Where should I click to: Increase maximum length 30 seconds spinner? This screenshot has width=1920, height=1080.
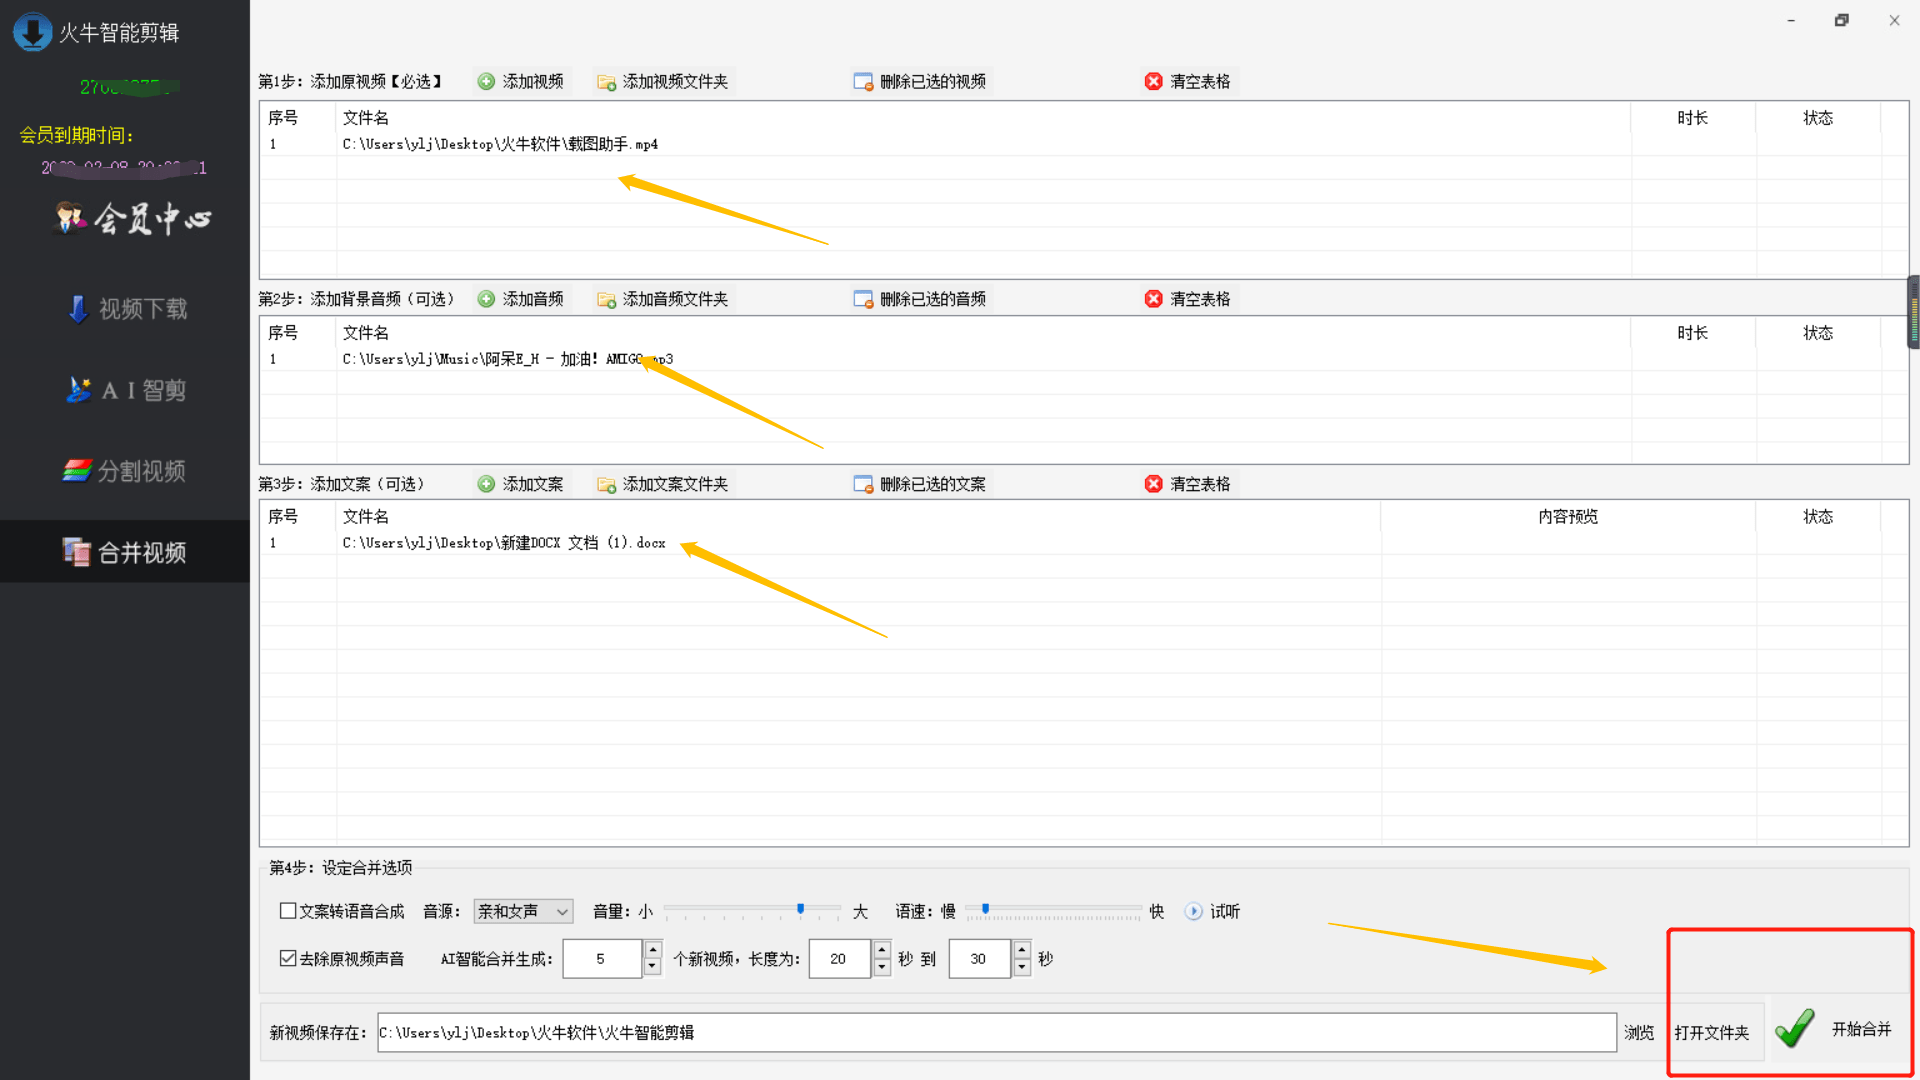(1022, 950)
